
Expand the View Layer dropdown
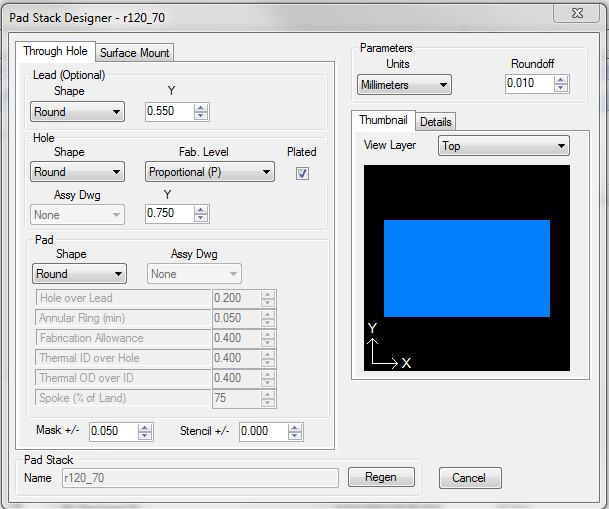click(x=503, y=146)
